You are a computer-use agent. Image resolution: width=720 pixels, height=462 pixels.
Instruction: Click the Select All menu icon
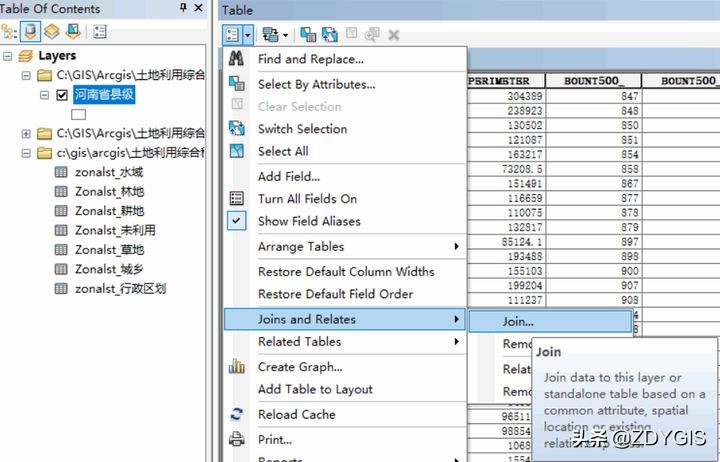pos(236,151)
